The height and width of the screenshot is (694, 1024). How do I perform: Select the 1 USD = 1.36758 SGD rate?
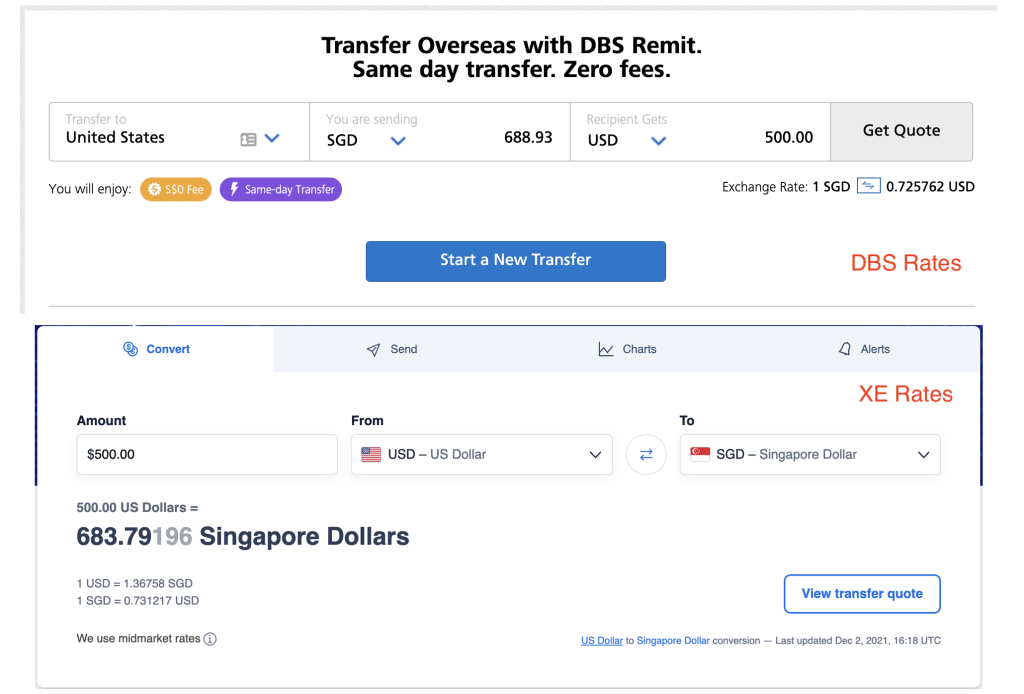tap(135, 583)
